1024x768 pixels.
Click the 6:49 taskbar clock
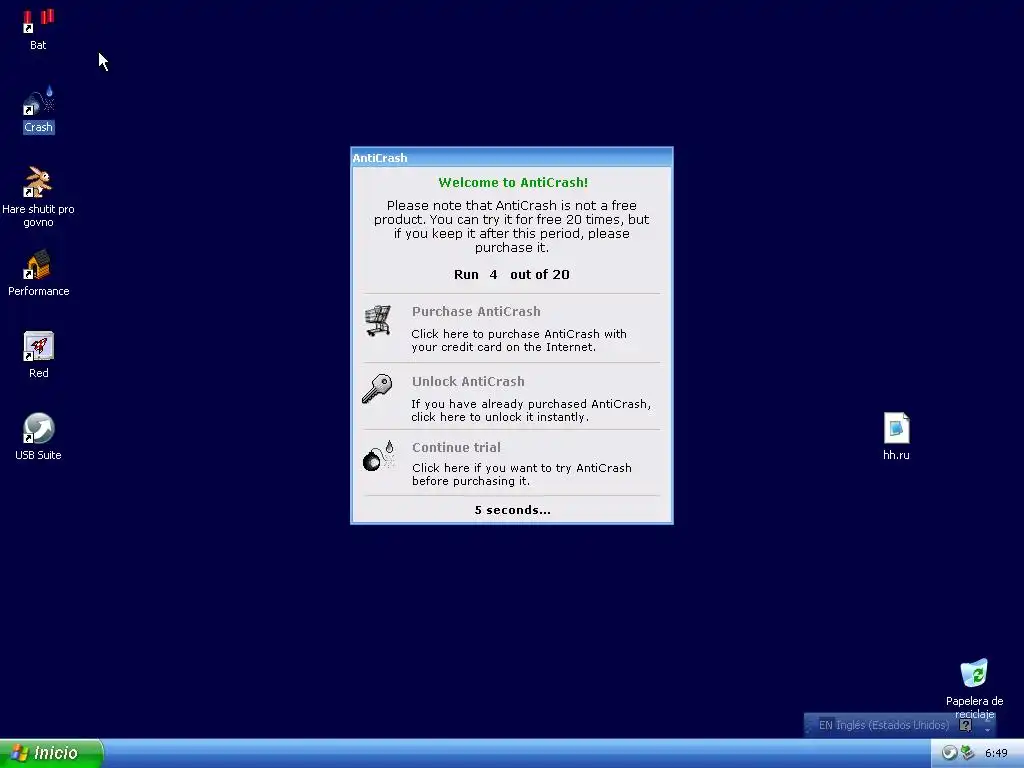[x=996, y=753]
